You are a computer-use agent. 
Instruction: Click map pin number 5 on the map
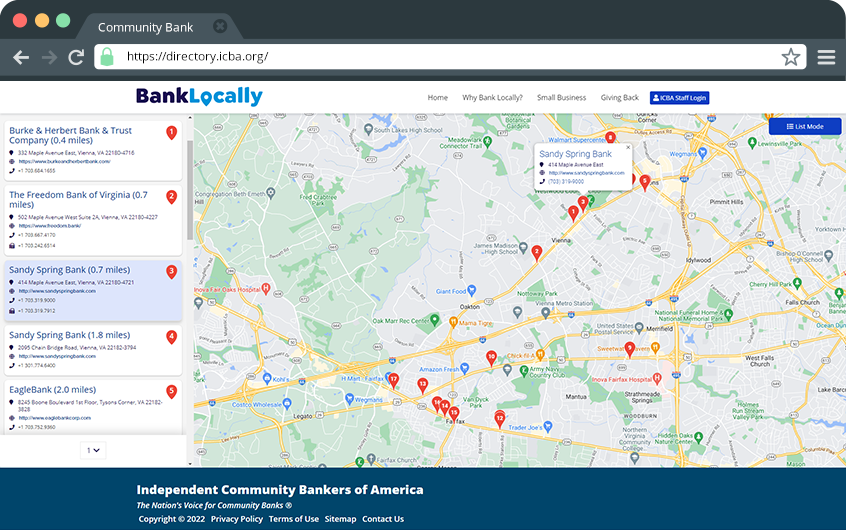(x=644, y=182)
